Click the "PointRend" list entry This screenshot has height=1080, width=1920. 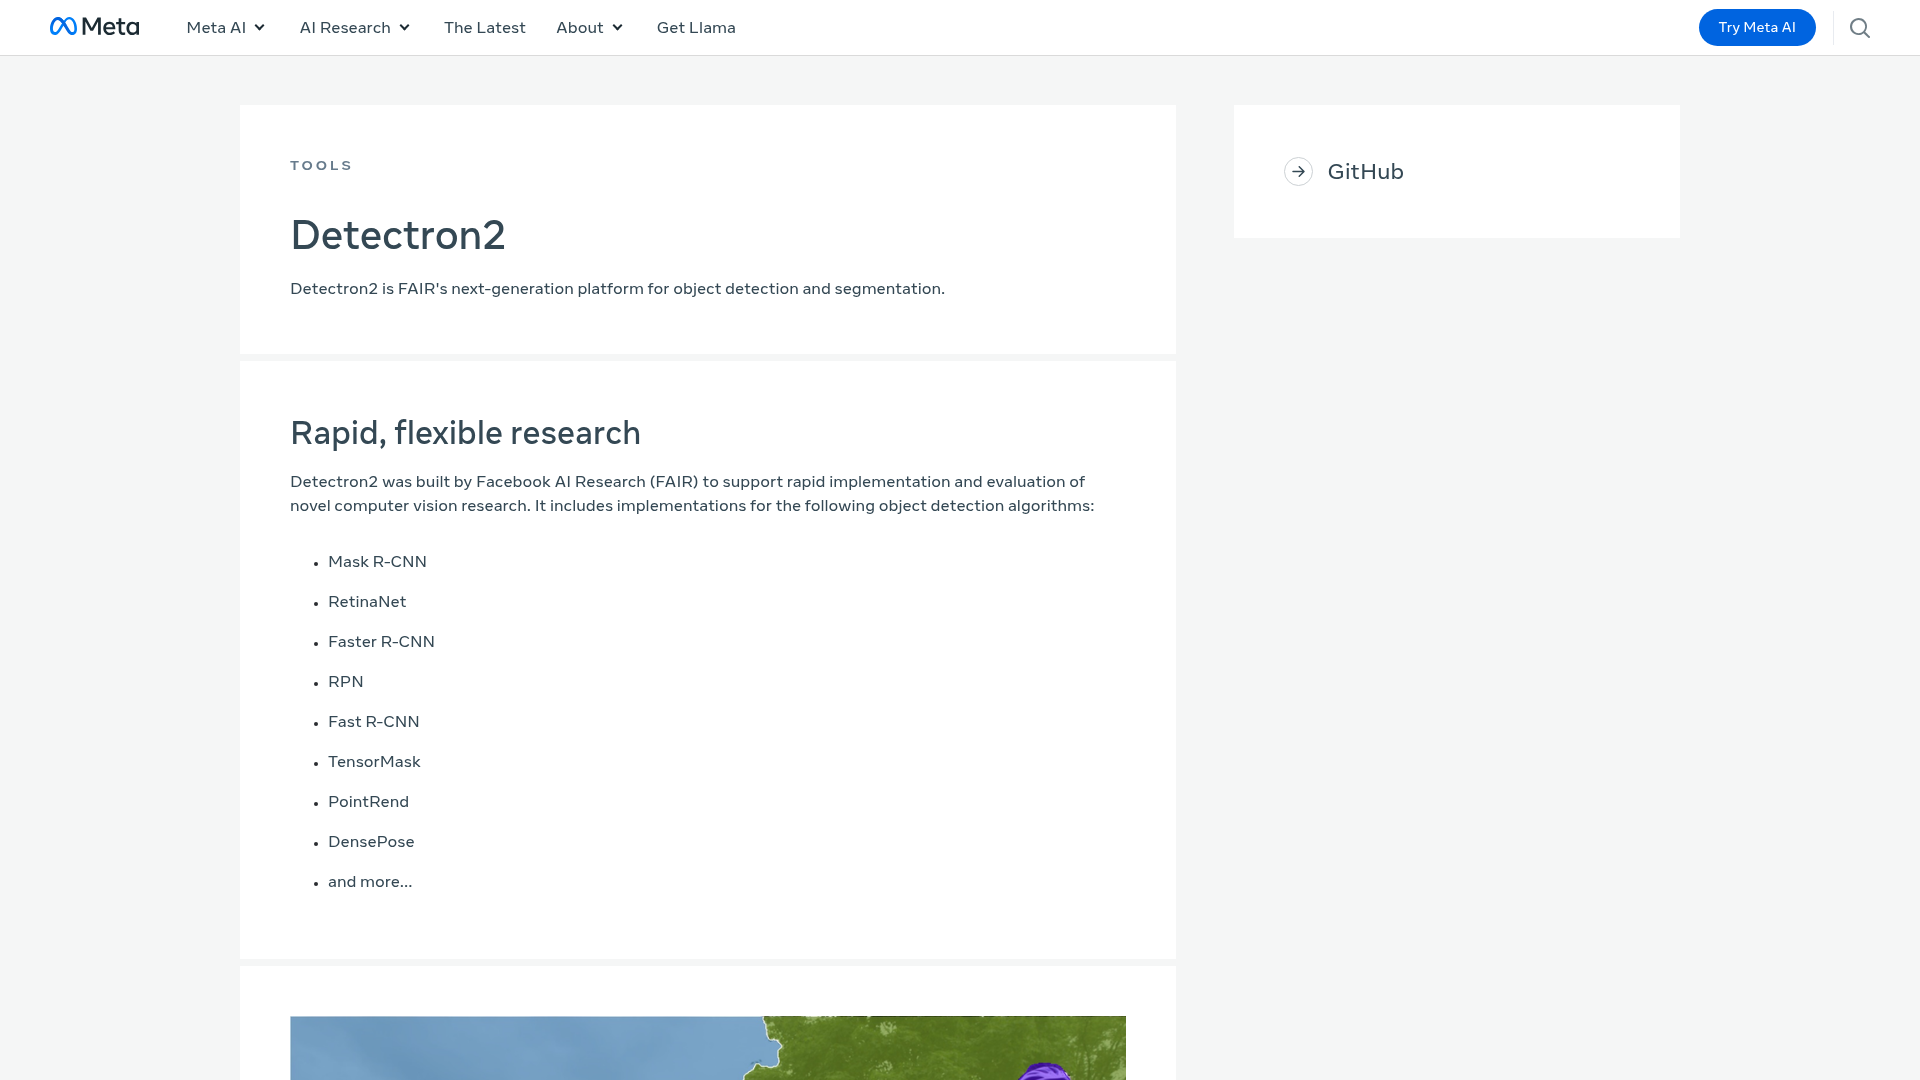point(368,801)
